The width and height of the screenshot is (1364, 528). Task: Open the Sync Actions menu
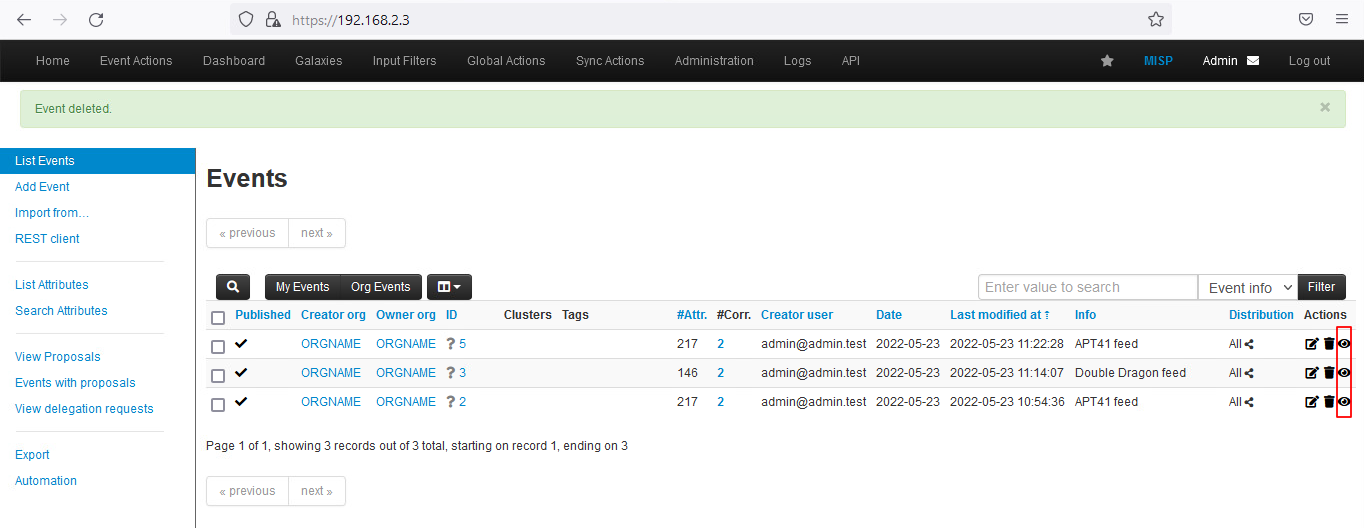(610, 61)
